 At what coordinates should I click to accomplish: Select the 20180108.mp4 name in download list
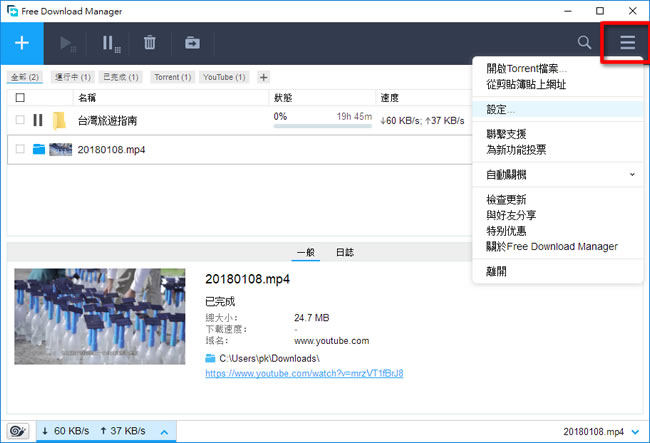[112, 150]
